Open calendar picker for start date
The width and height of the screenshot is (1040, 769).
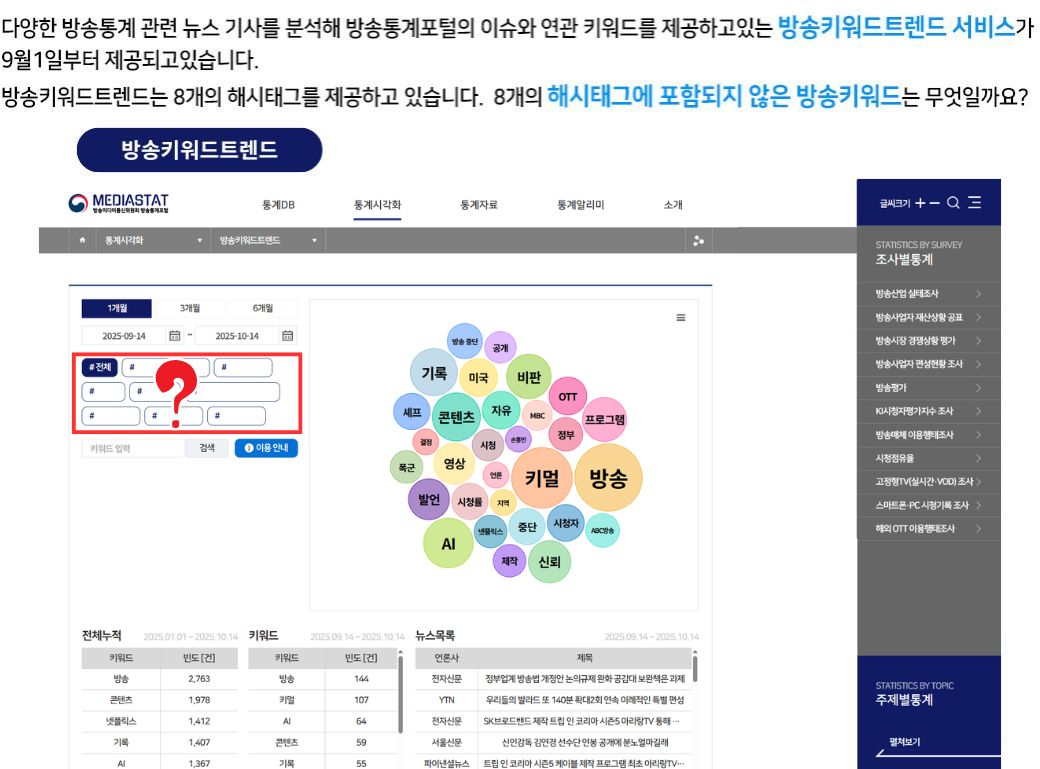tap(174, 336)
